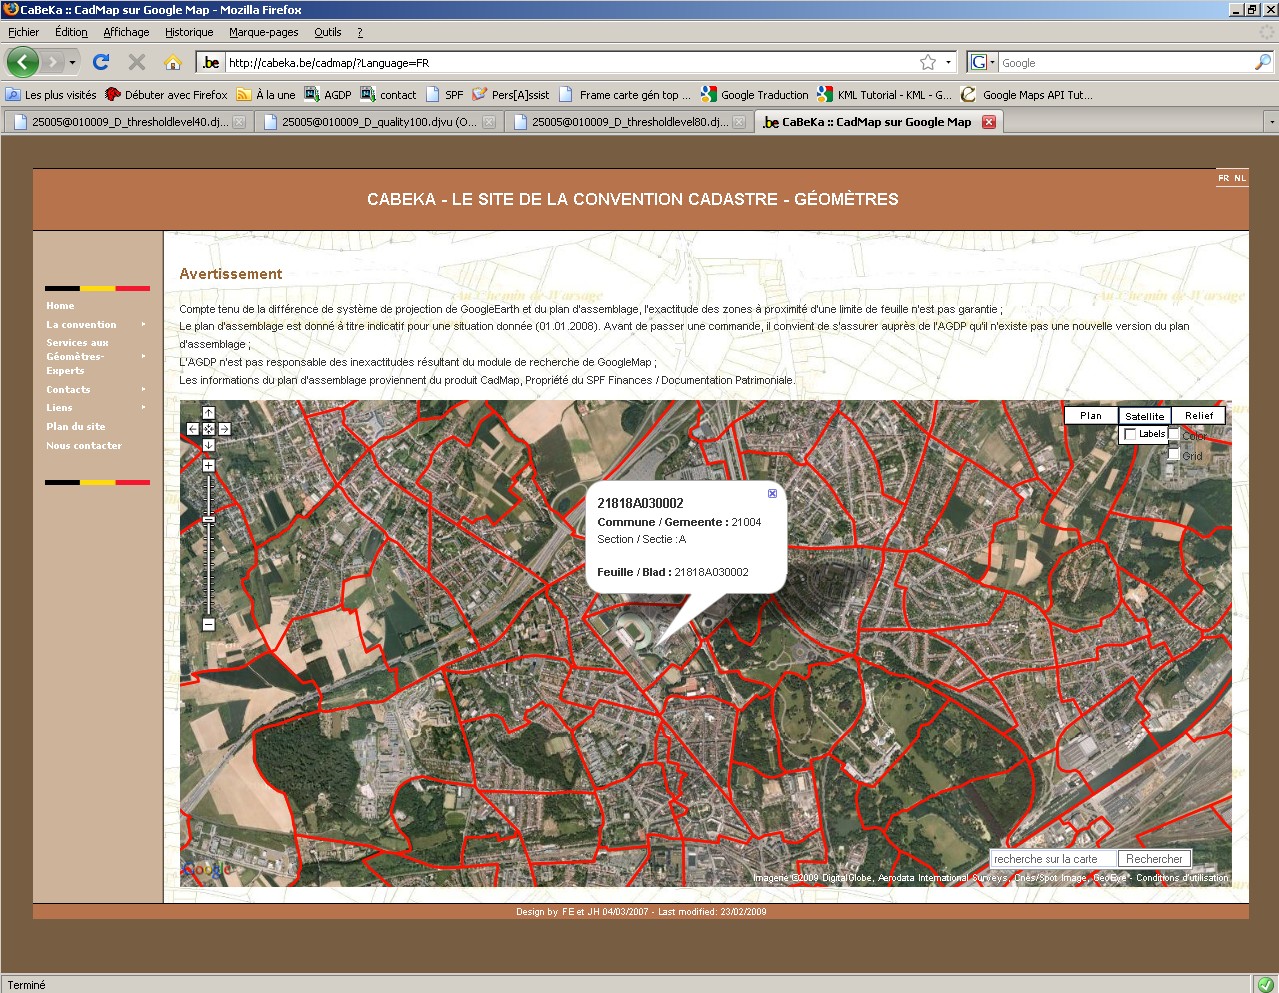Expand Services aux Géomètres-Experts menu
This screenshot has height=993, width=1279.
pyautogui.click(x=96, y=356)
